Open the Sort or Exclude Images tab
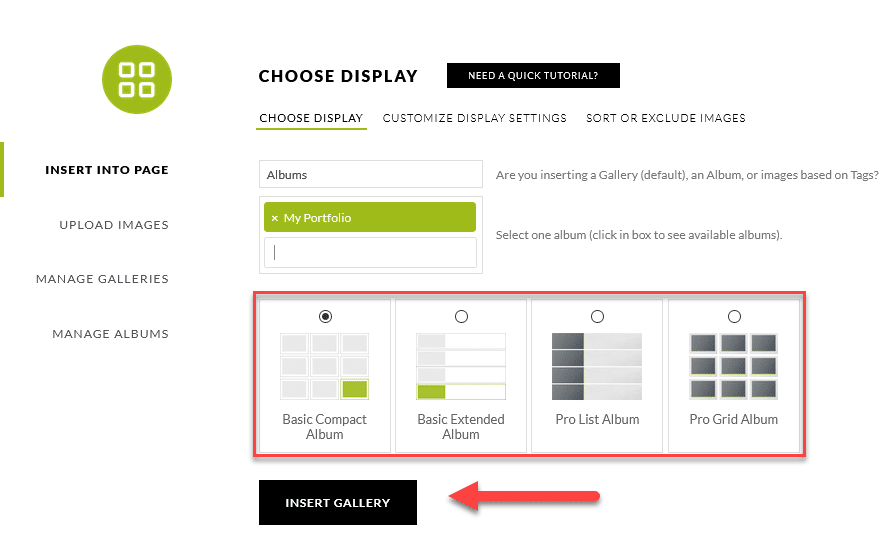Viewport: 896px width, 548px height. 666,118
